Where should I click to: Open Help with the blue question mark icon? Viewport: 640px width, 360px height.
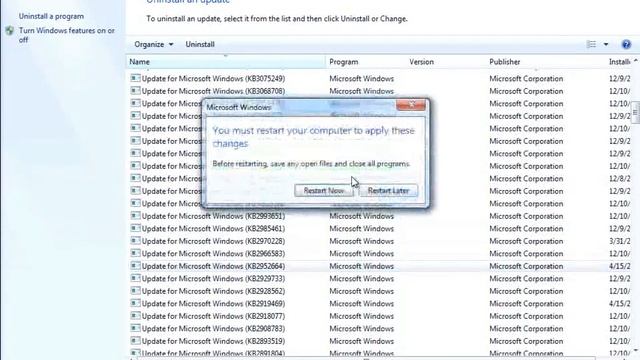626,44
